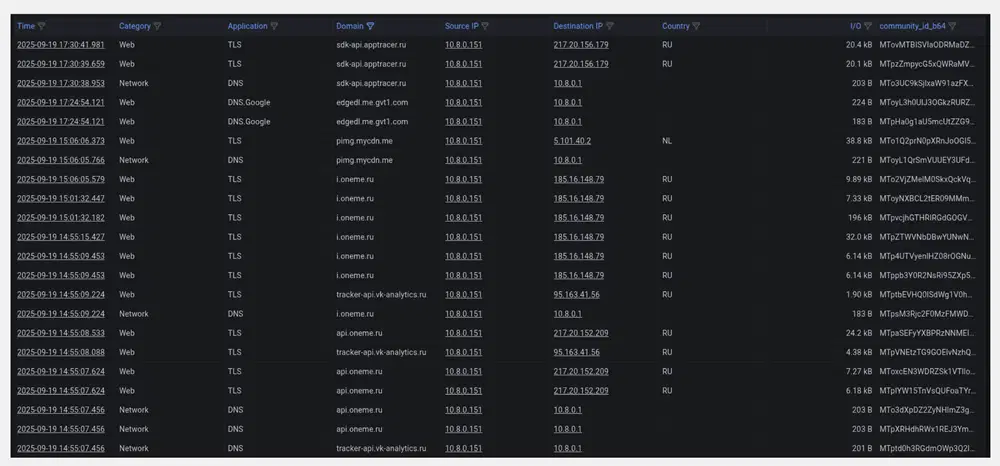Image resolution: width=1000 pixels, height=466 pixels.
Task: Follow 185.16.148.79 in the 196 kB row
Action: click(579, 217)
